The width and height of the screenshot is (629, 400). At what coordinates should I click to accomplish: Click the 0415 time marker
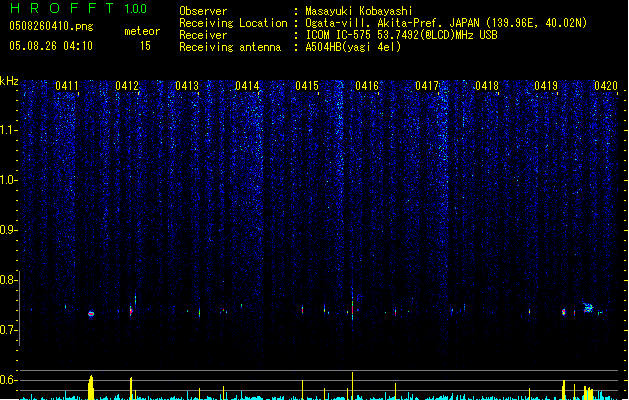click(307, 86)
